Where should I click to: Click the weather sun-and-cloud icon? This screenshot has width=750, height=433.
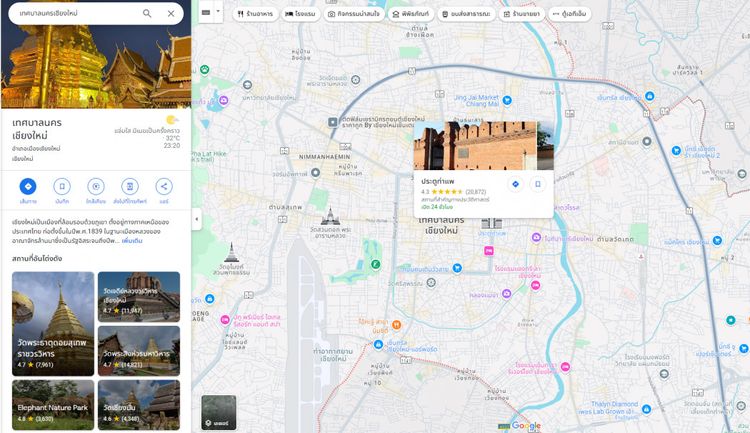coord(172,120)
